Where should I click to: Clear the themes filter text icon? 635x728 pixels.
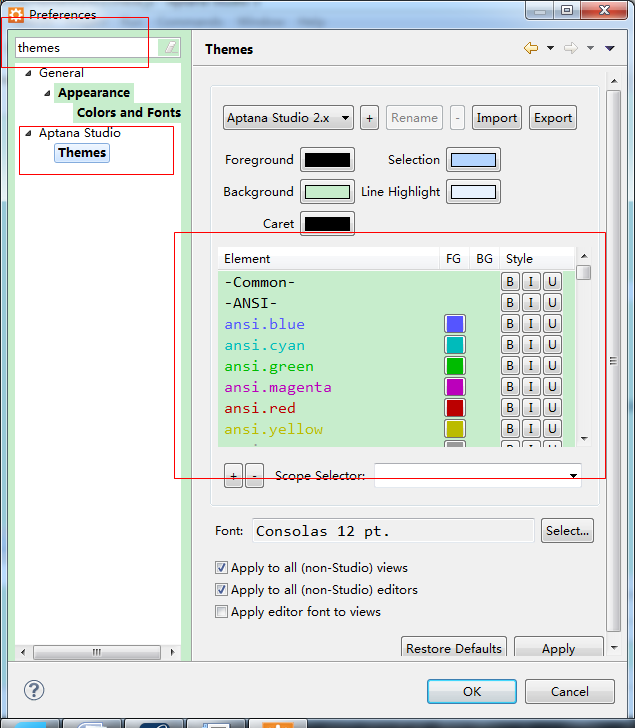[170, 47]
